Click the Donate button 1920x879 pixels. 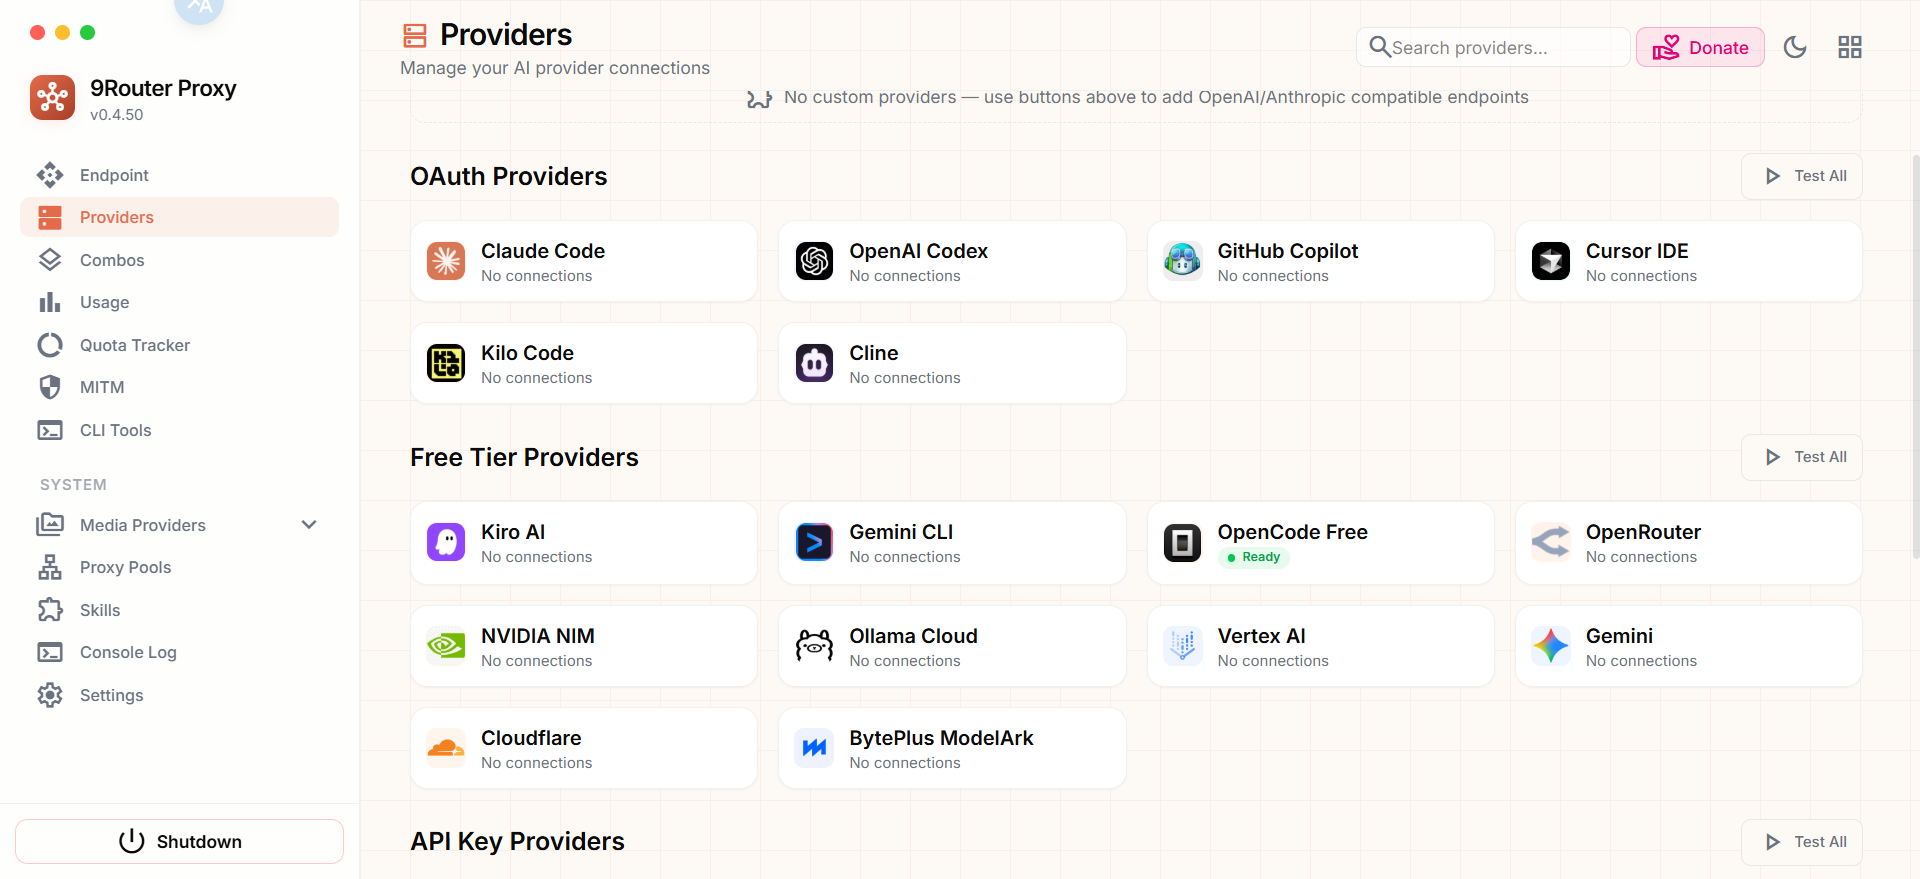(1700, 47)
